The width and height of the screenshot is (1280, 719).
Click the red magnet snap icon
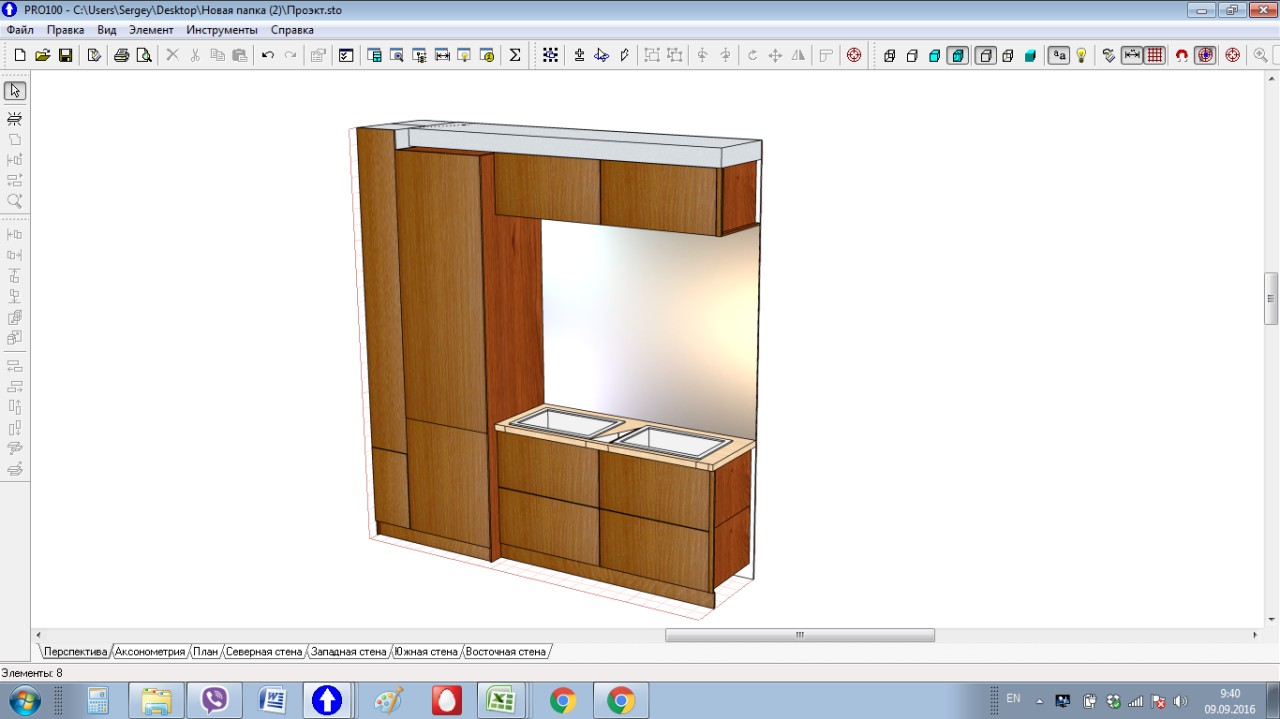coord(1182,55)
